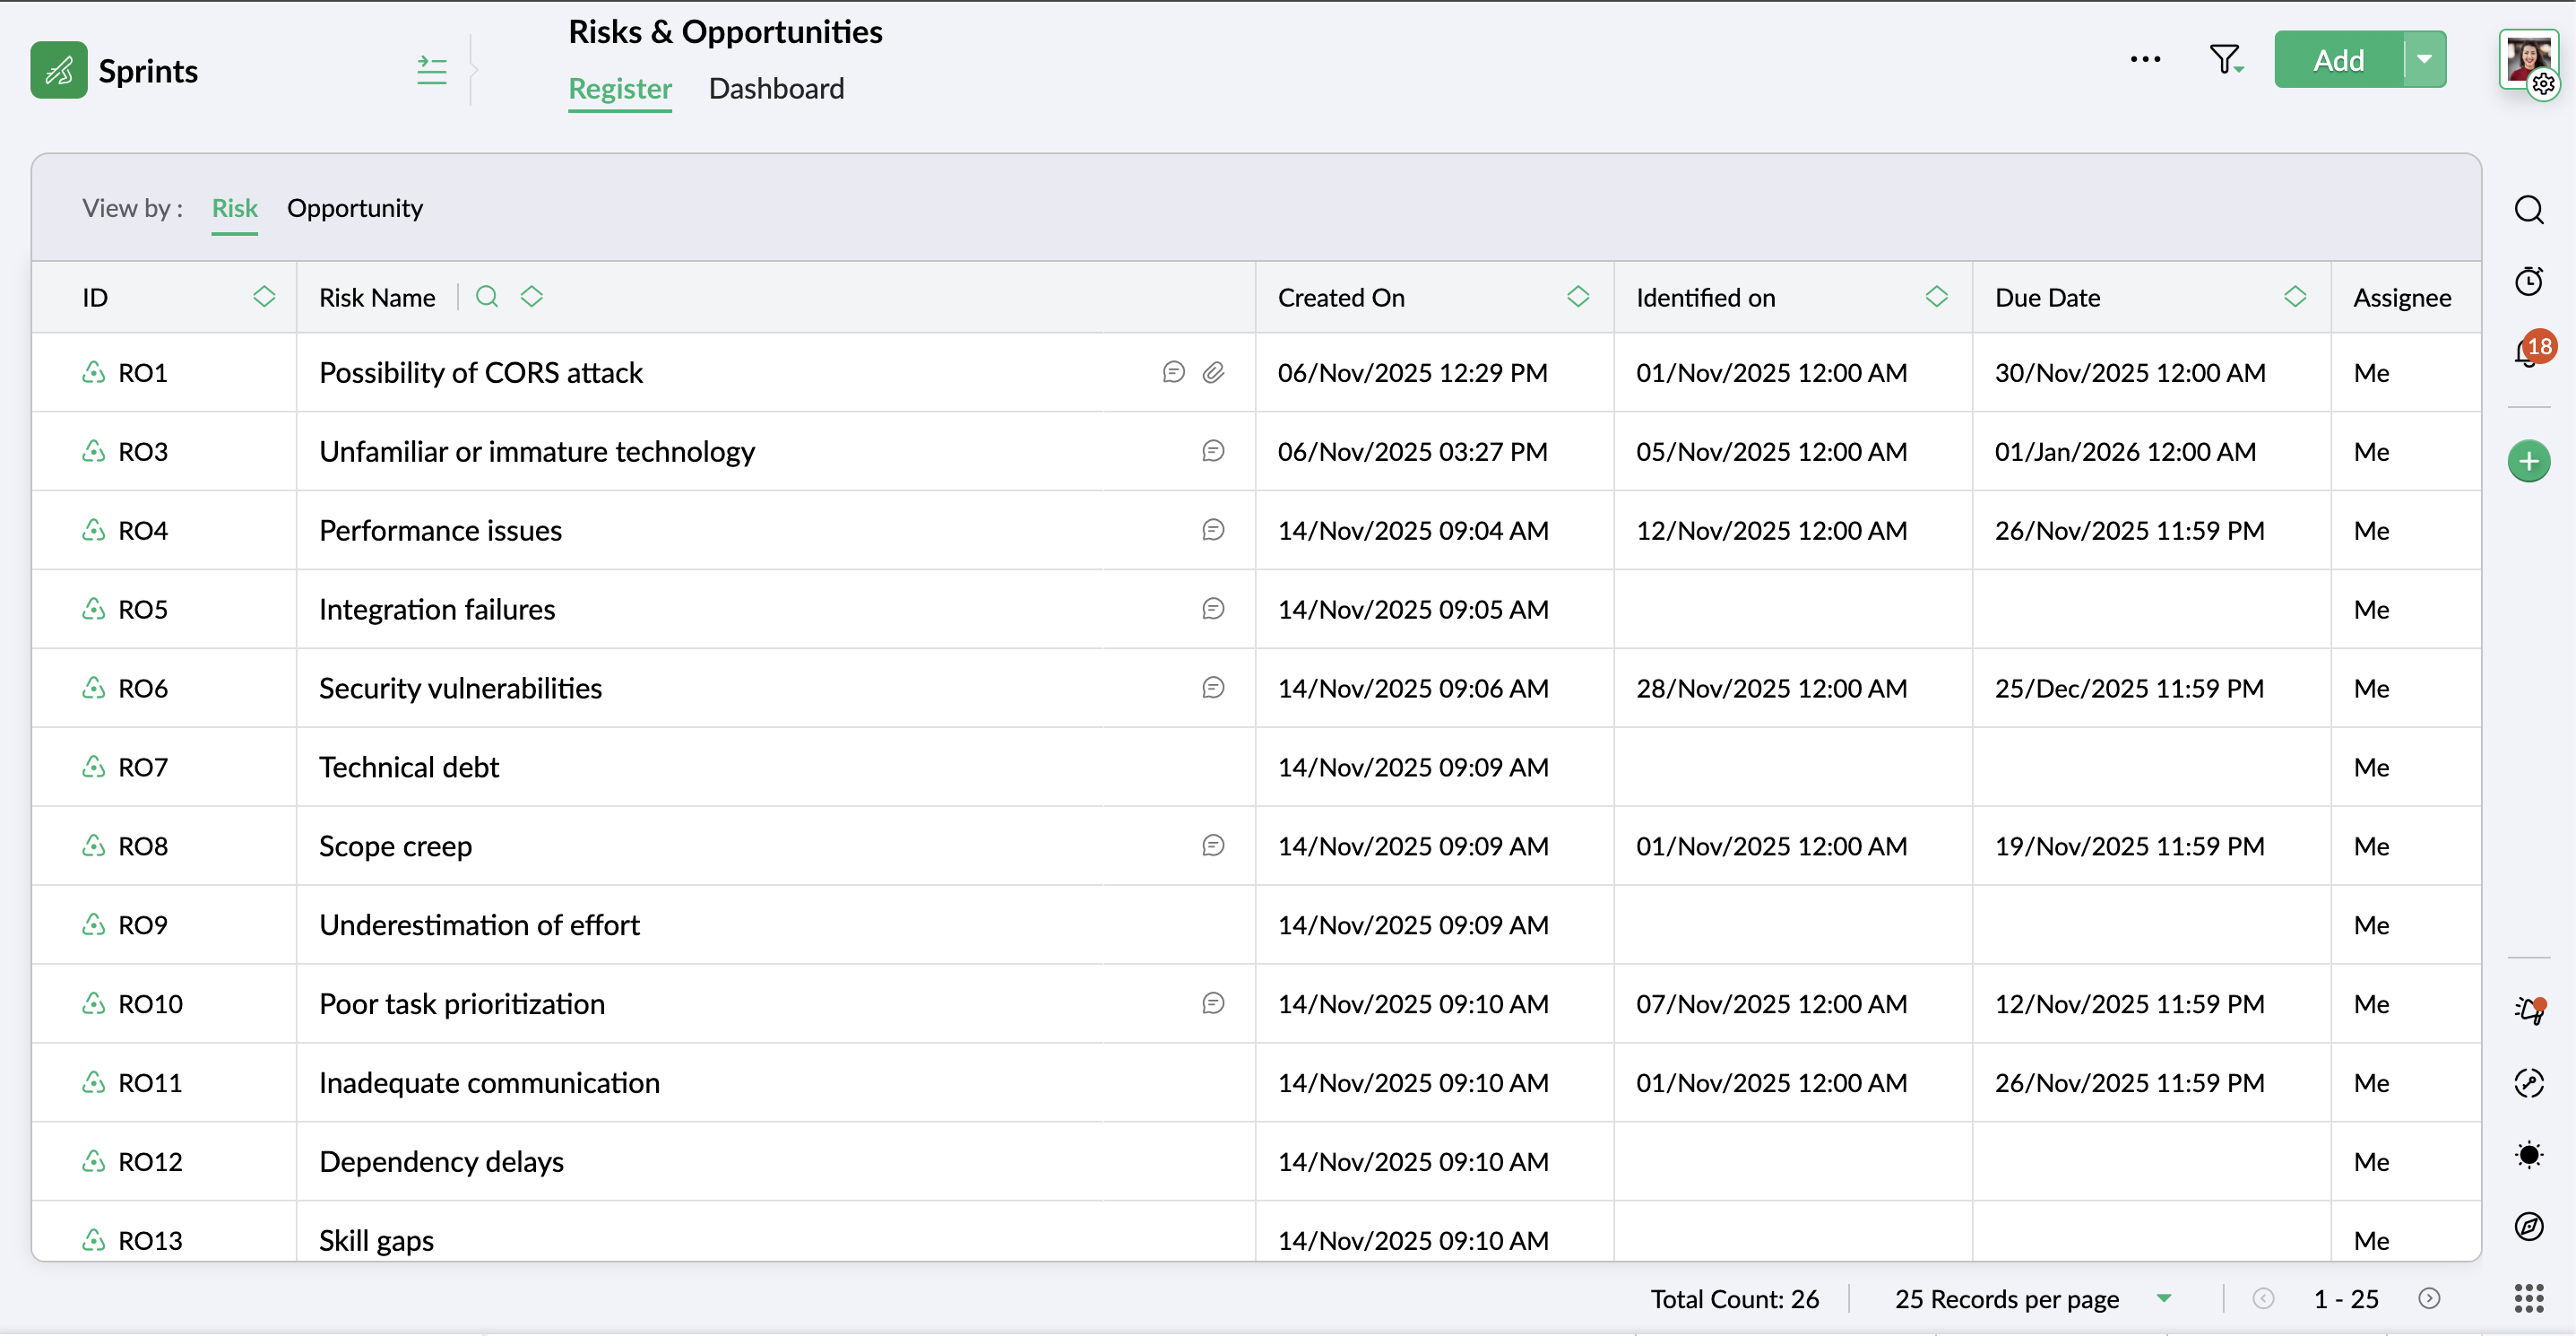The height and width of the screenshot is (1336, 2576).
Task: Toggle the left navigation menu collapse icon
Action: pyautogui.click(x=432, y=70)
